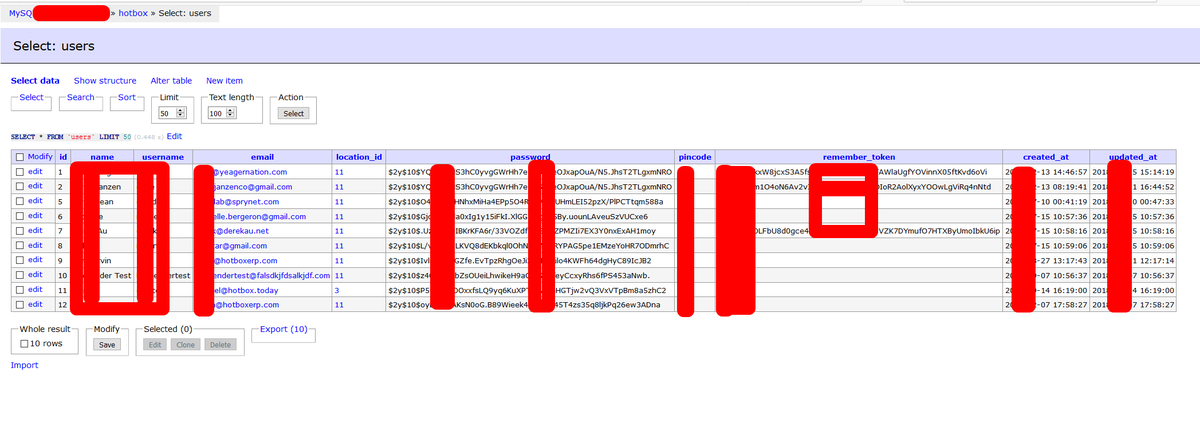Tick the checkbox for row id 1
This screenshot has width=1200, height=439.
coord(20,172)
